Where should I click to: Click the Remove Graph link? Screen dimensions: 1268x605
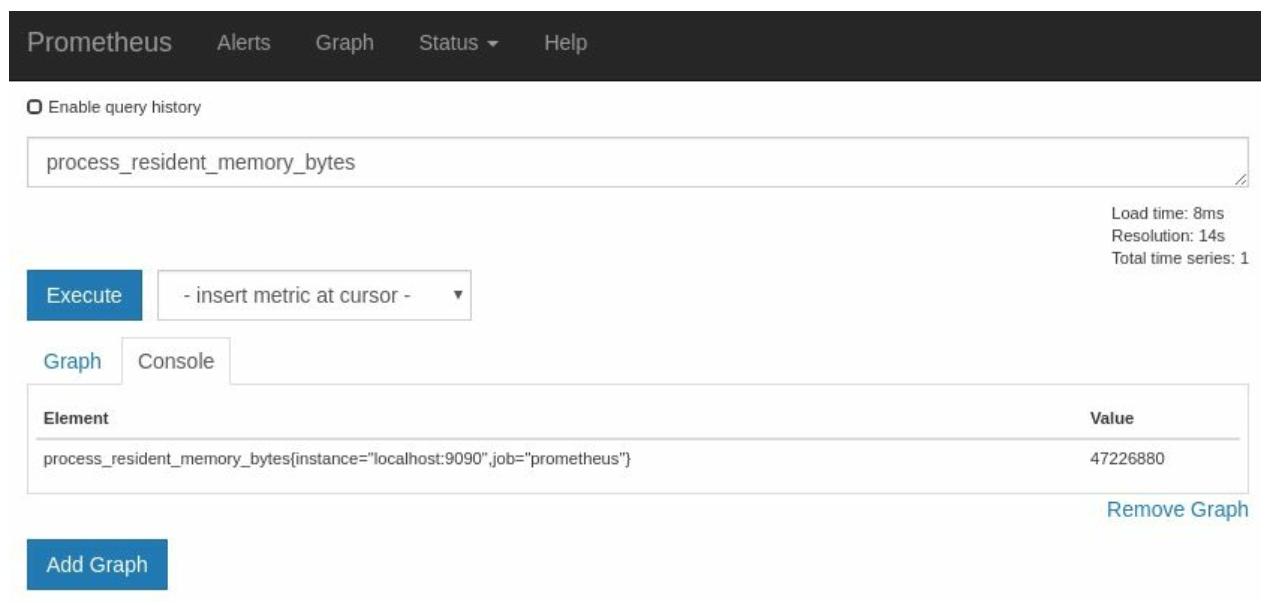tap(1177, 510)
